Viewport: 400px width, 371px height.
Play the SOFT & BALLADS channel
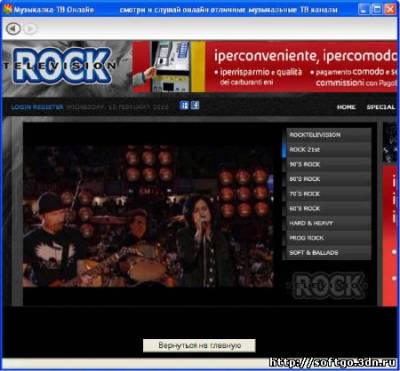[327, 252]
